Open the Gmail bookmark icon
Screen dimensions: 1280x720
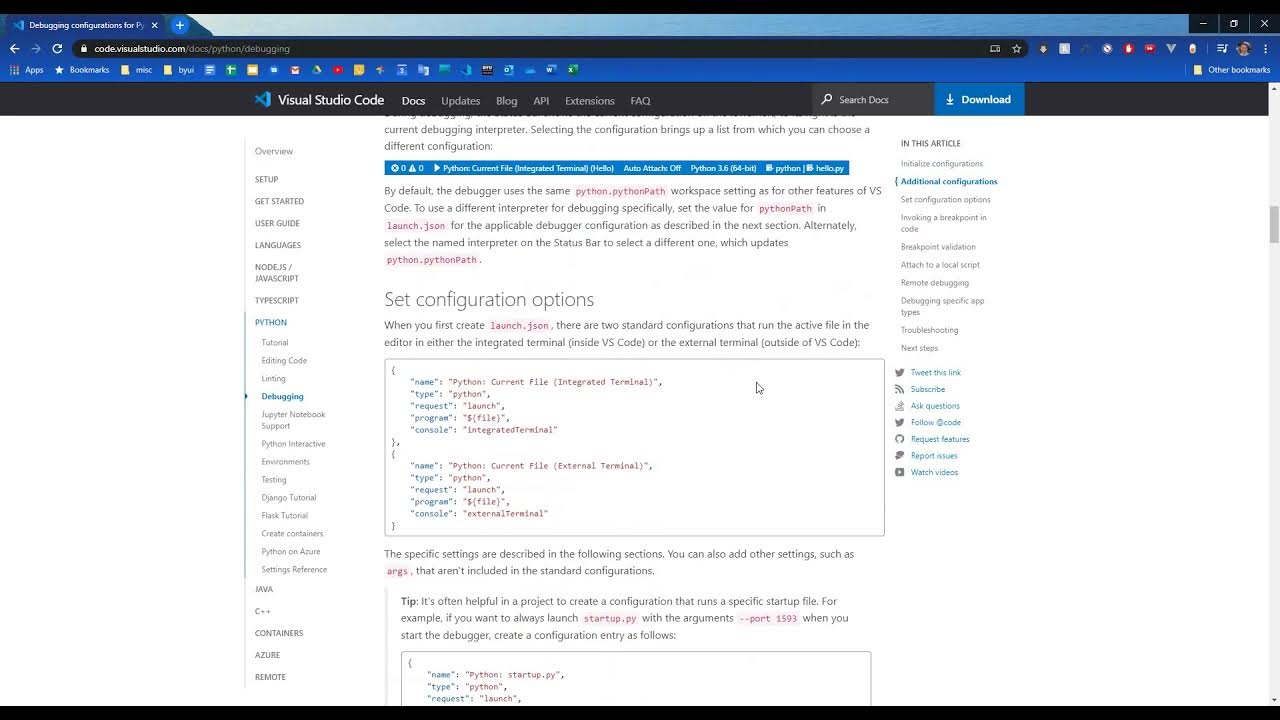295,70
